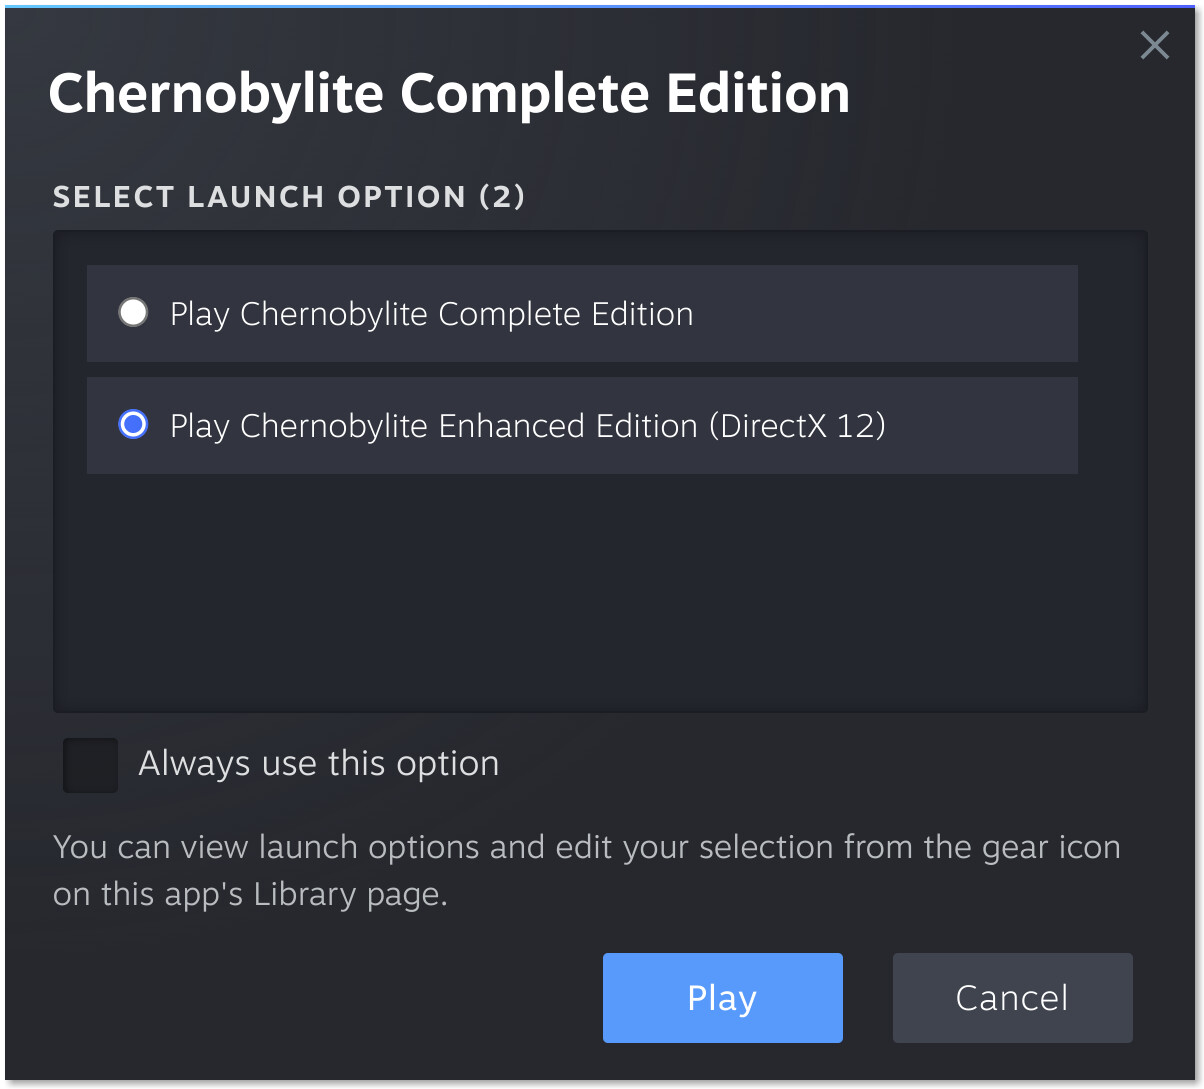
Task: Click the SELECT LAUNCH OPTION heading
Action: coord(258,197)
